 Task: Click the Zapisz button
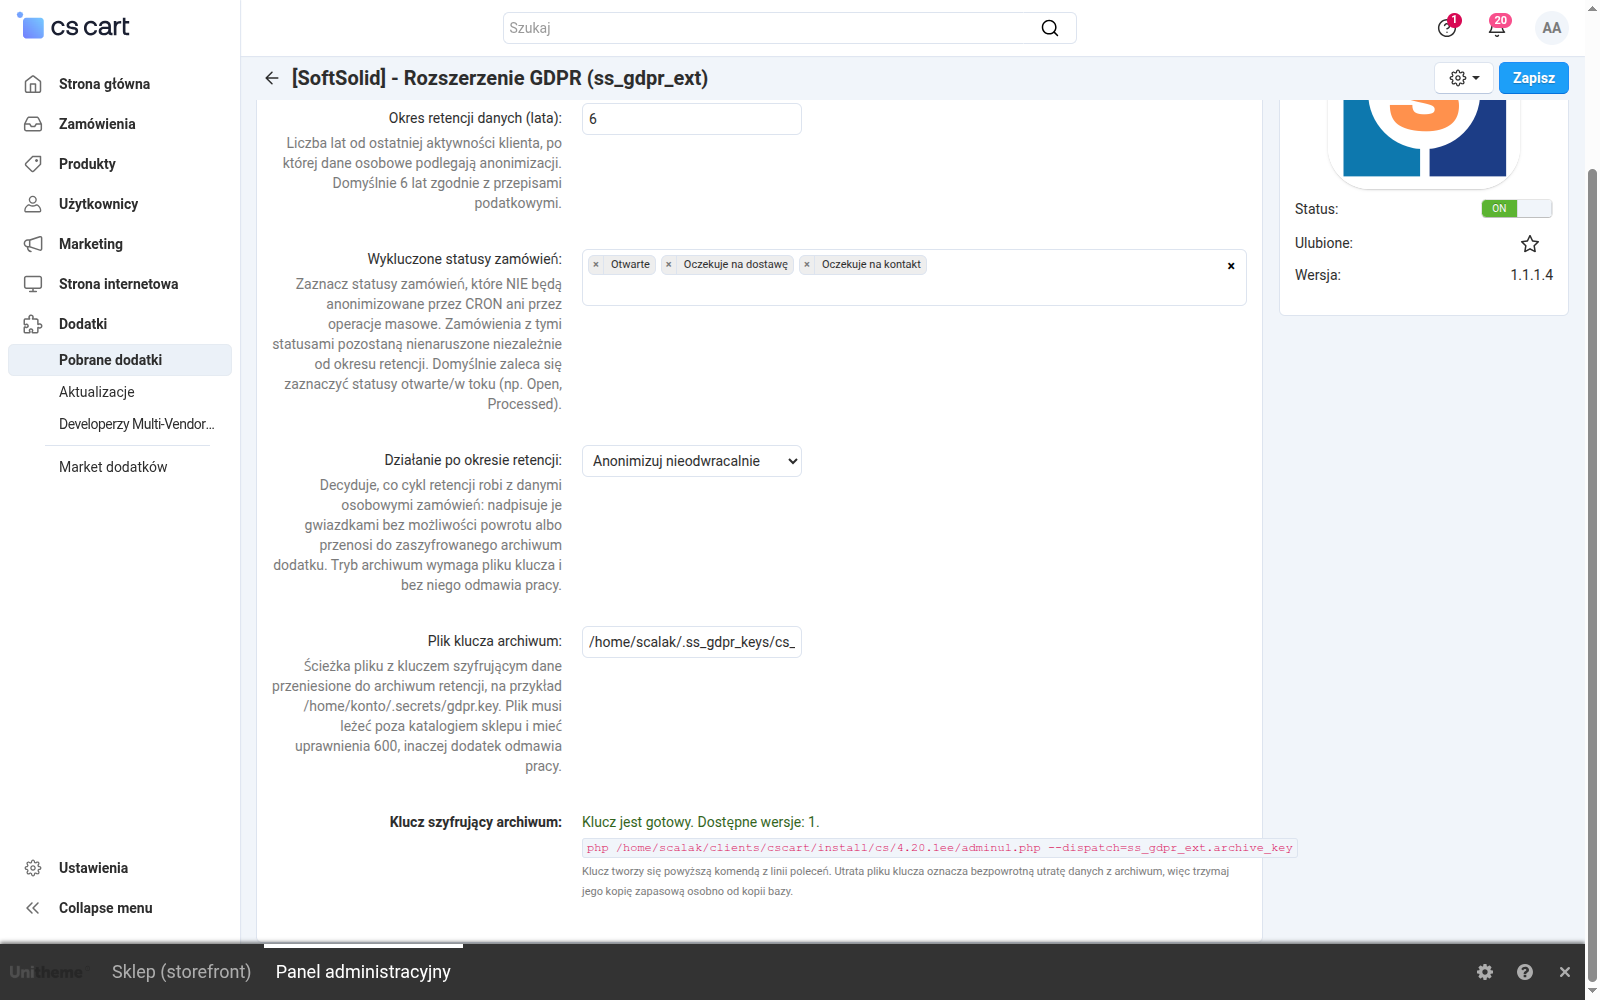click(x=1534, y=78)
